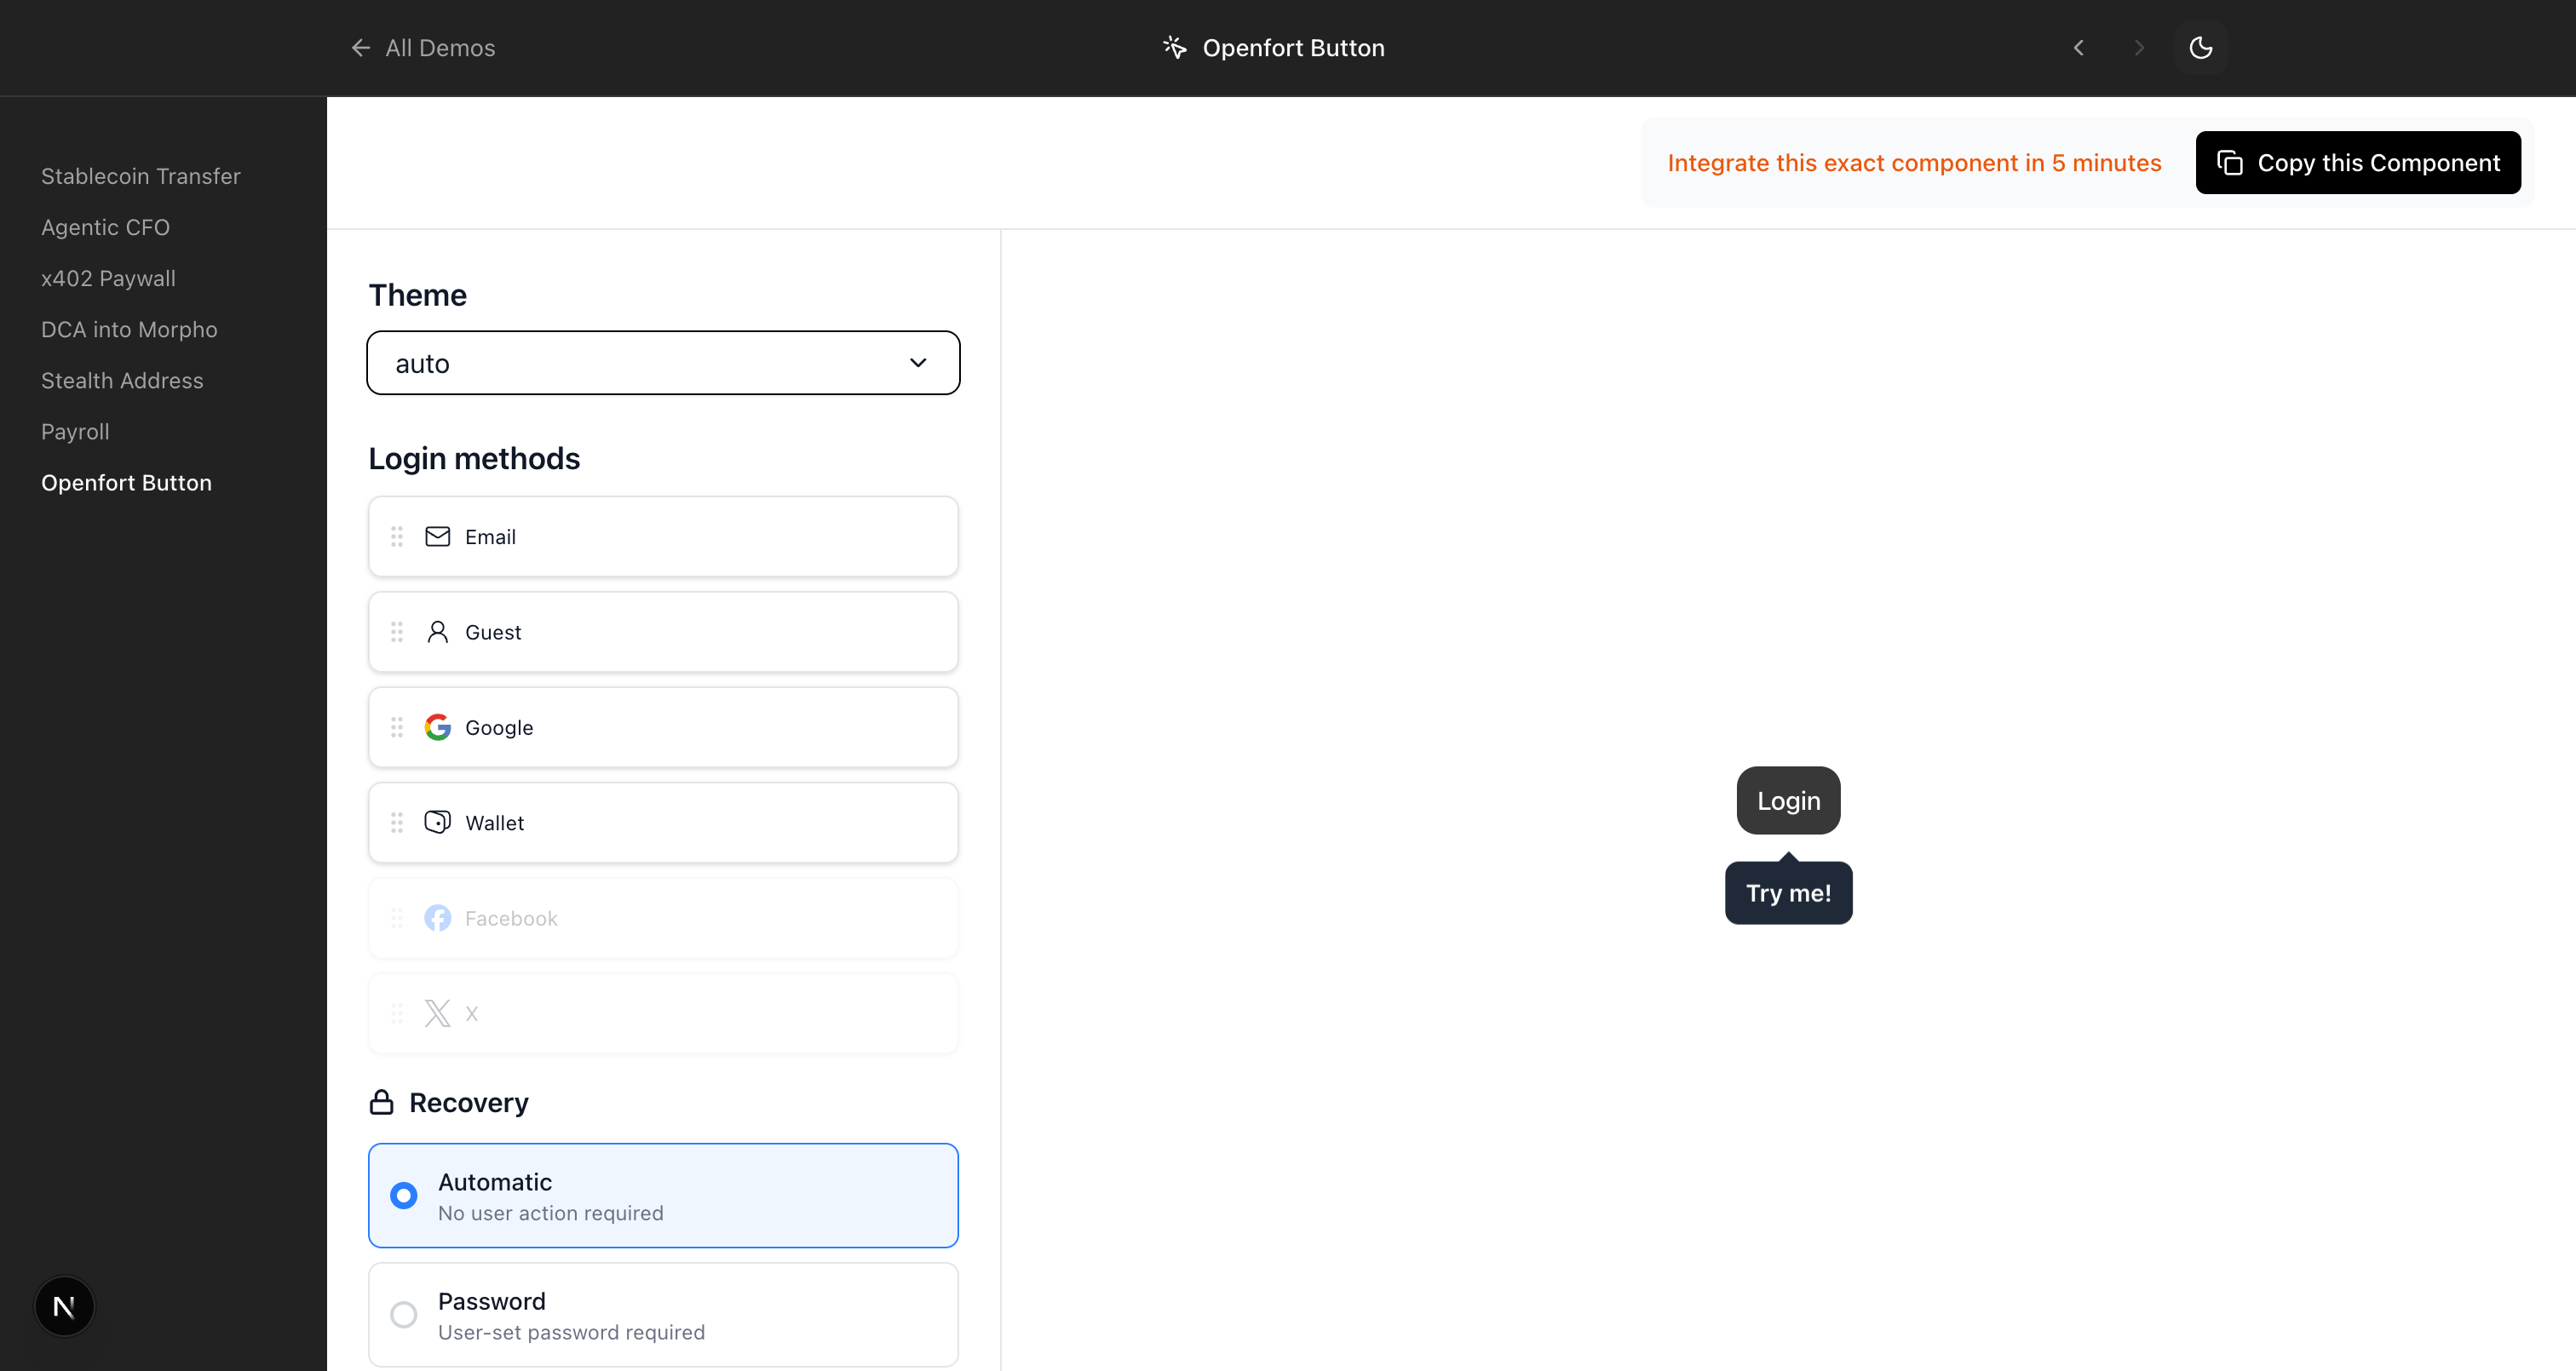The image size is (2576, 1371).
Task: Select Automatic recovery radio button
Action: [x=404, y=1195]
